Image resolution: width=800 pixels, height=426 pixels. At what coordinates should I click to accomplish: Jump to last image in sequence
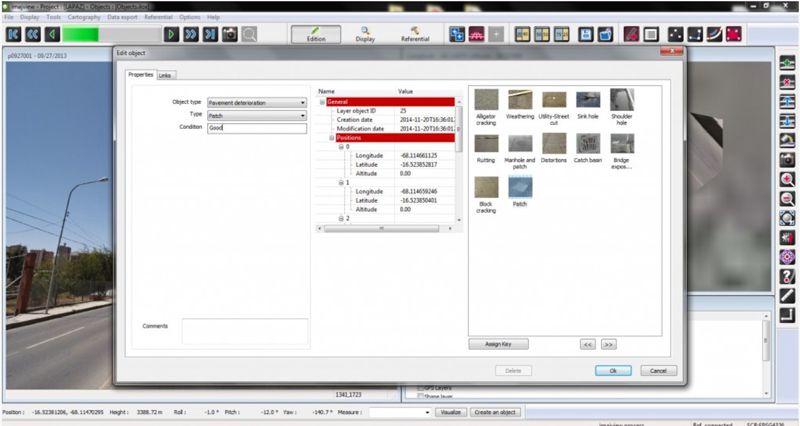click(210, 35)
